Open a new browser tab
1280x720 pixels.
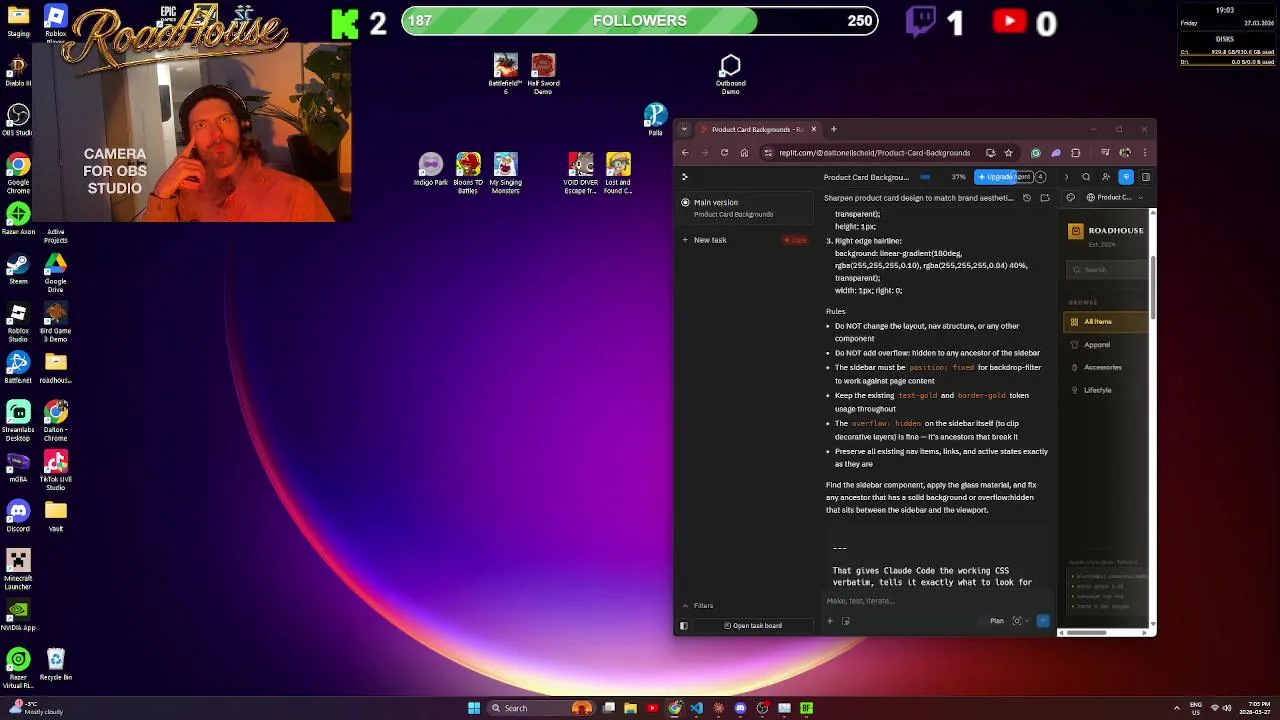(x=833, y=129)
